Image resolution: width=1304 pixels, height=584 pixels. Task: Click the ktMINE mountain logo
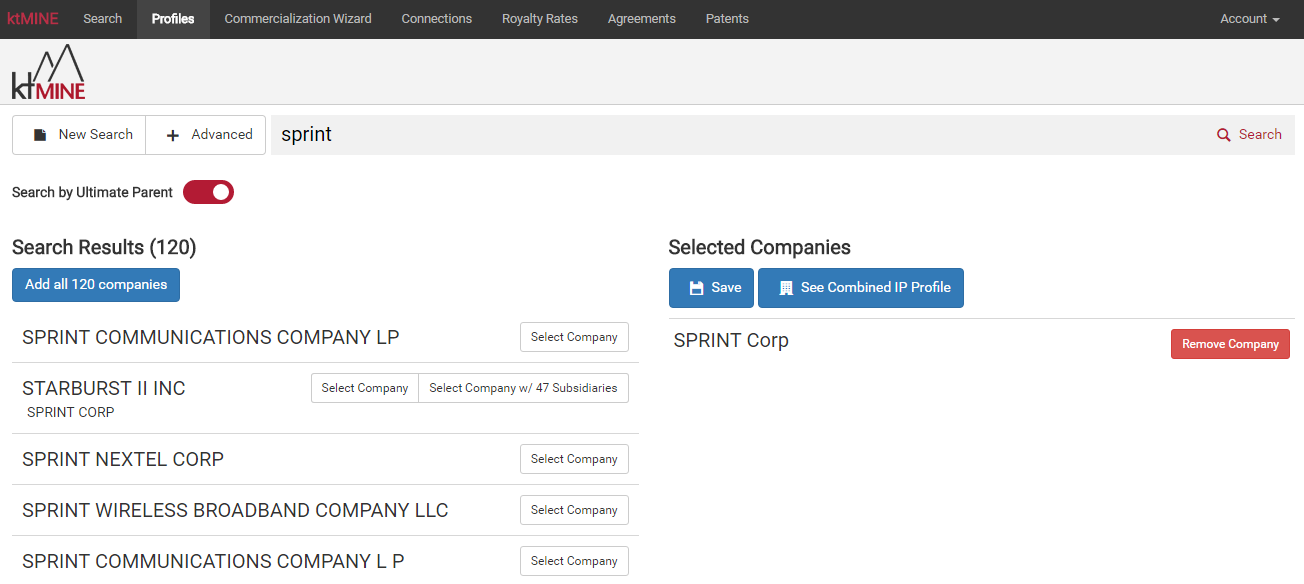(x=48, y=71)
